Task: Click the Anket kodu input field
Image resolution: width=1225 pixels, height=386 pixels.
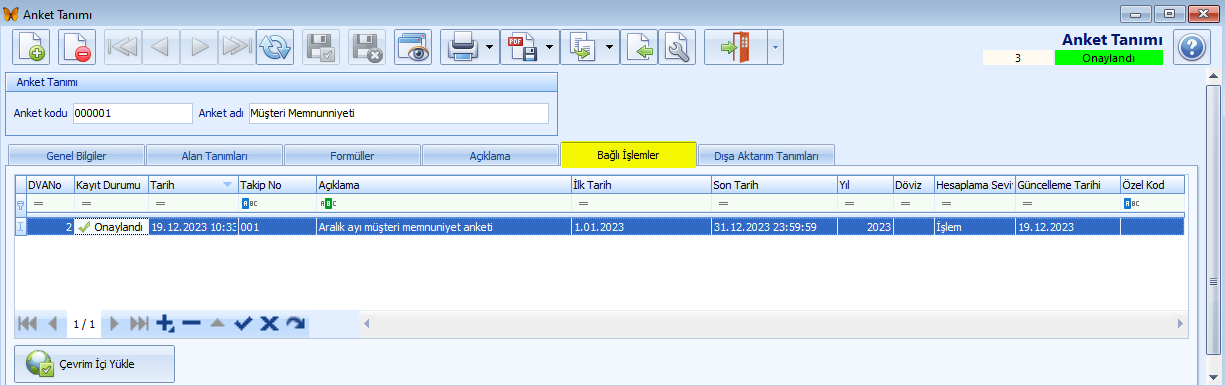Action: [x=132, y=113]
